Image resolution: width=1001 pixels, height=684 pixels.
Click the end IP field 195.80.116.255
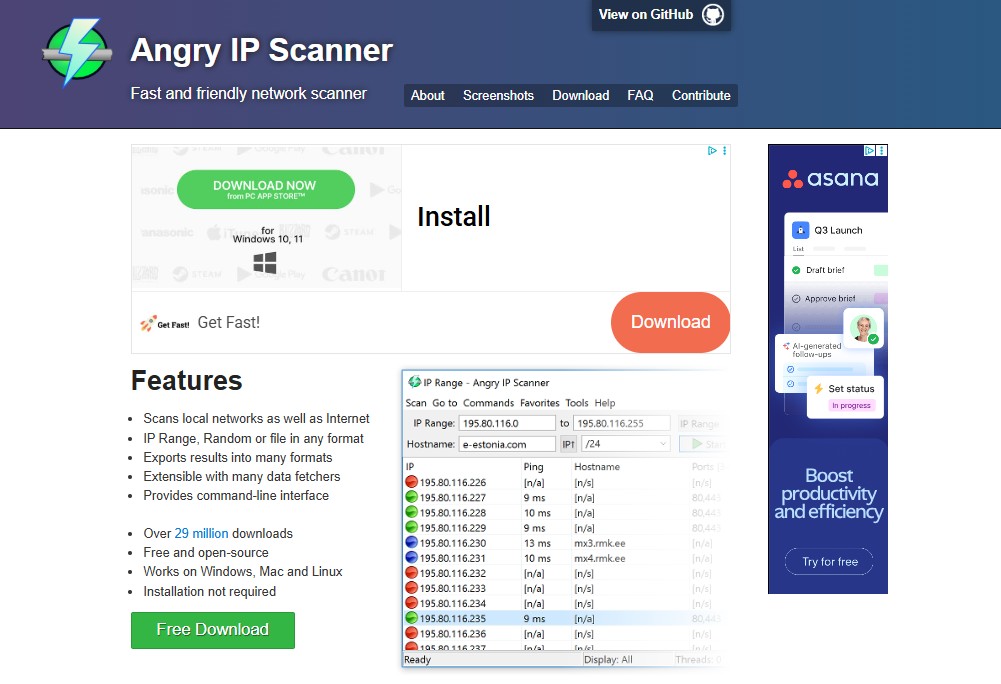pyautogui.click(x=621, y=423)
